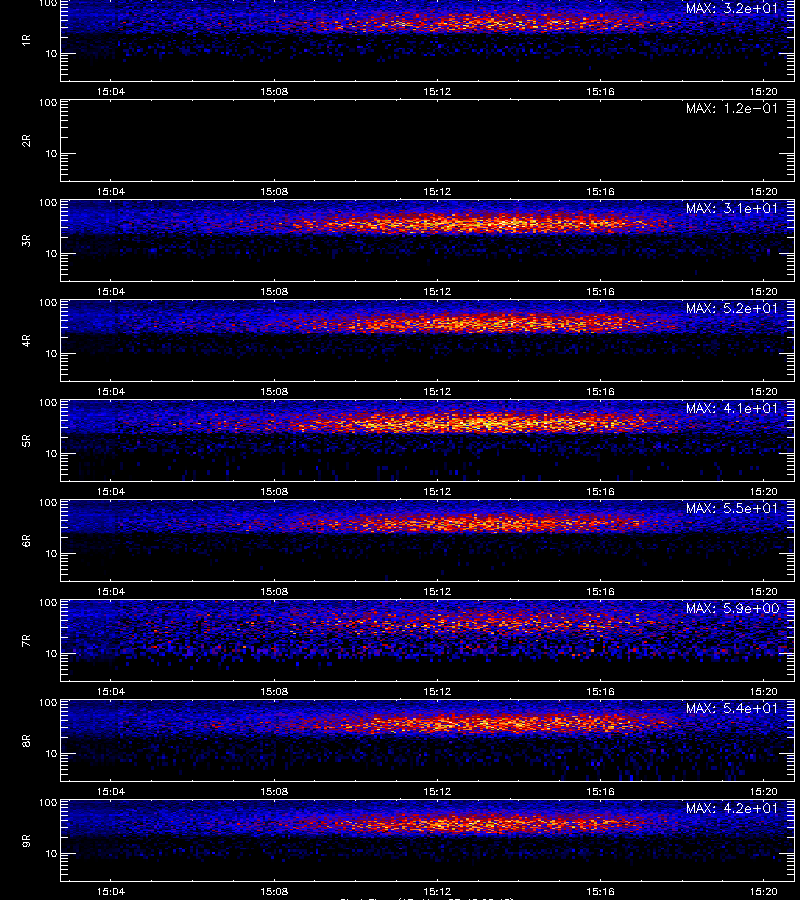Click the 100 y-axis label of panel 7R
This screenshot has height=900, width=800.
coord(48,603)
